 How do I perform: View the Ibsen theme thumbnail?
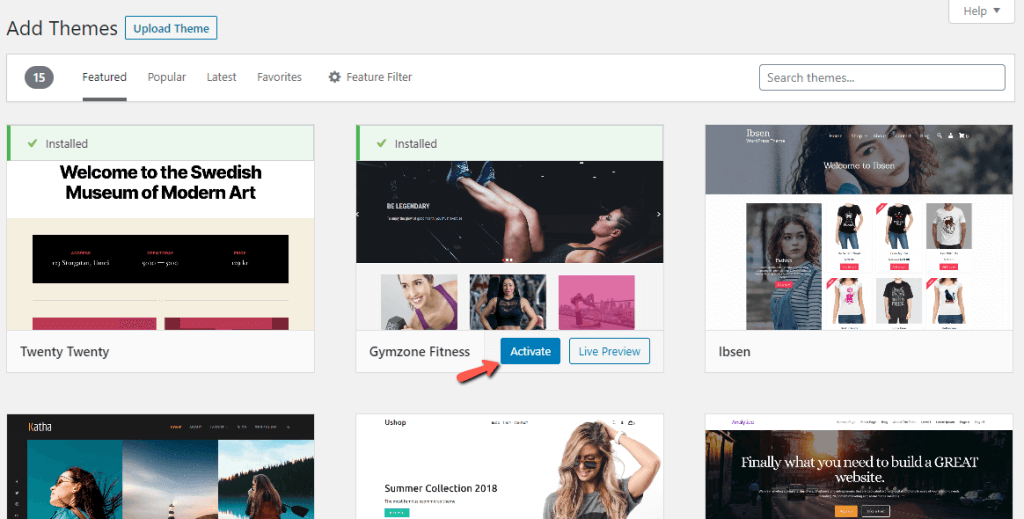(x=859, y=228)
